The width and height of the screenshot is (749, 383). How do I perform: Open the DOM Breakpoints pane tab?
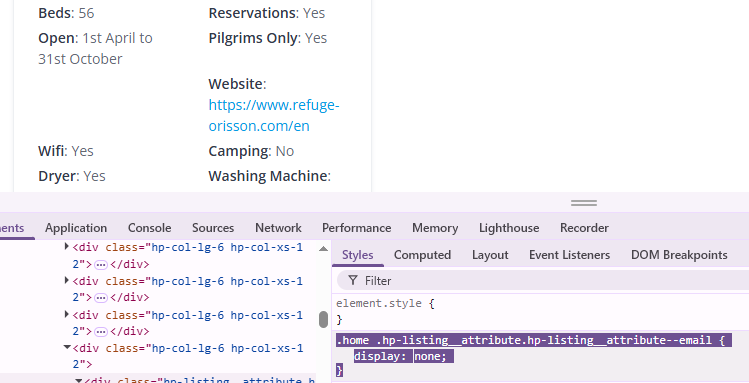coord(679,255)
